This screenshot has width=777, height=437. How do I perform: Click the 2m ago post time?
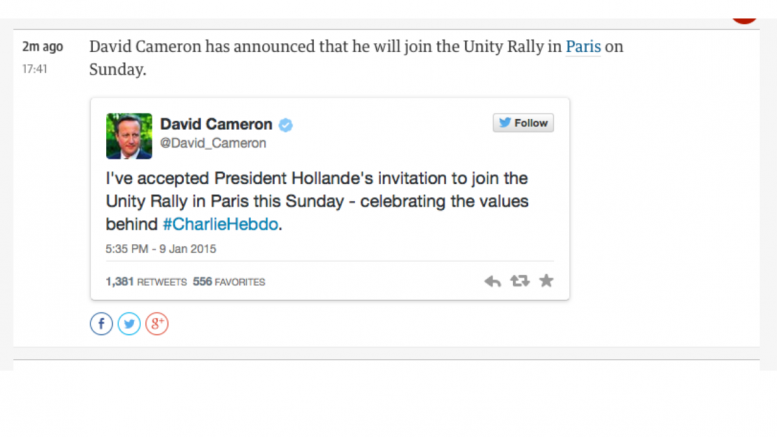[43, 47]
